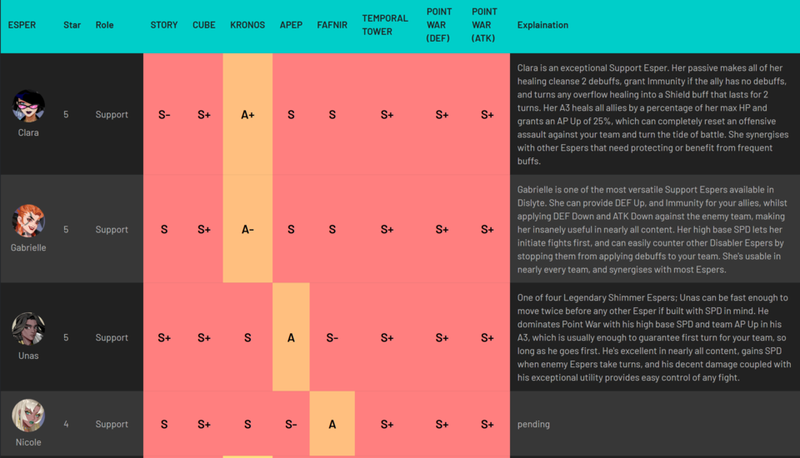Select the FAFNIR column header

(332, 25)
